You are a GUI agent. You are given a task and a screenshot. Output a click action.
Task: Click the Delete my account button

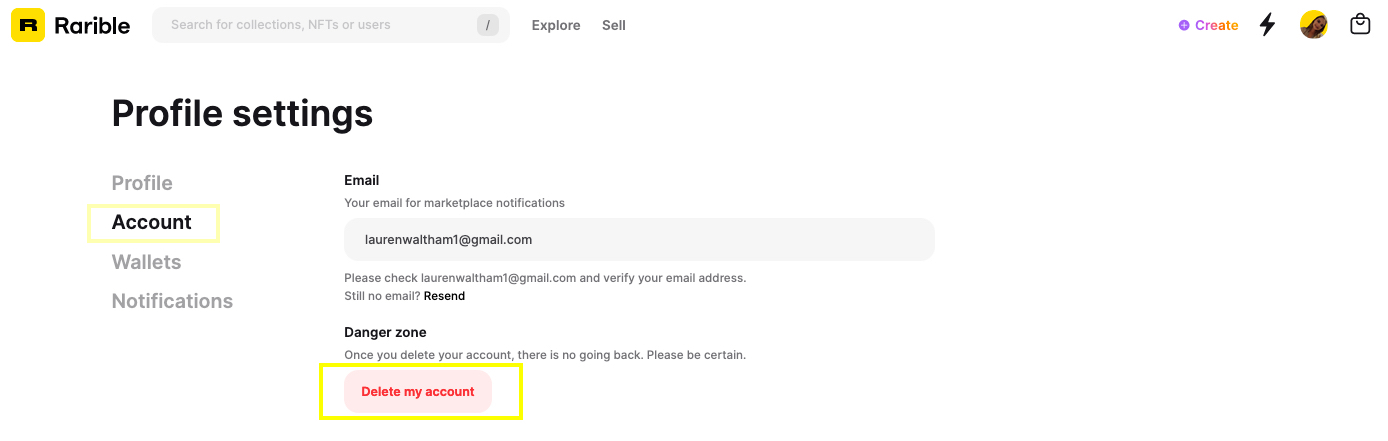tap(418, 391)
